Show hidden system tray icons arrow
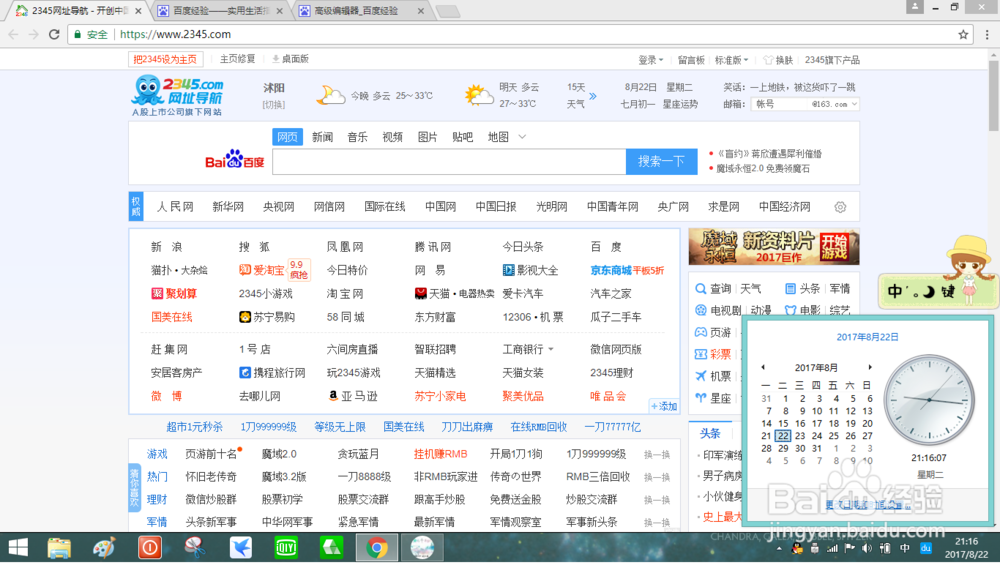The width and height of the screenshot is (1000, 565). pos(779,548)
